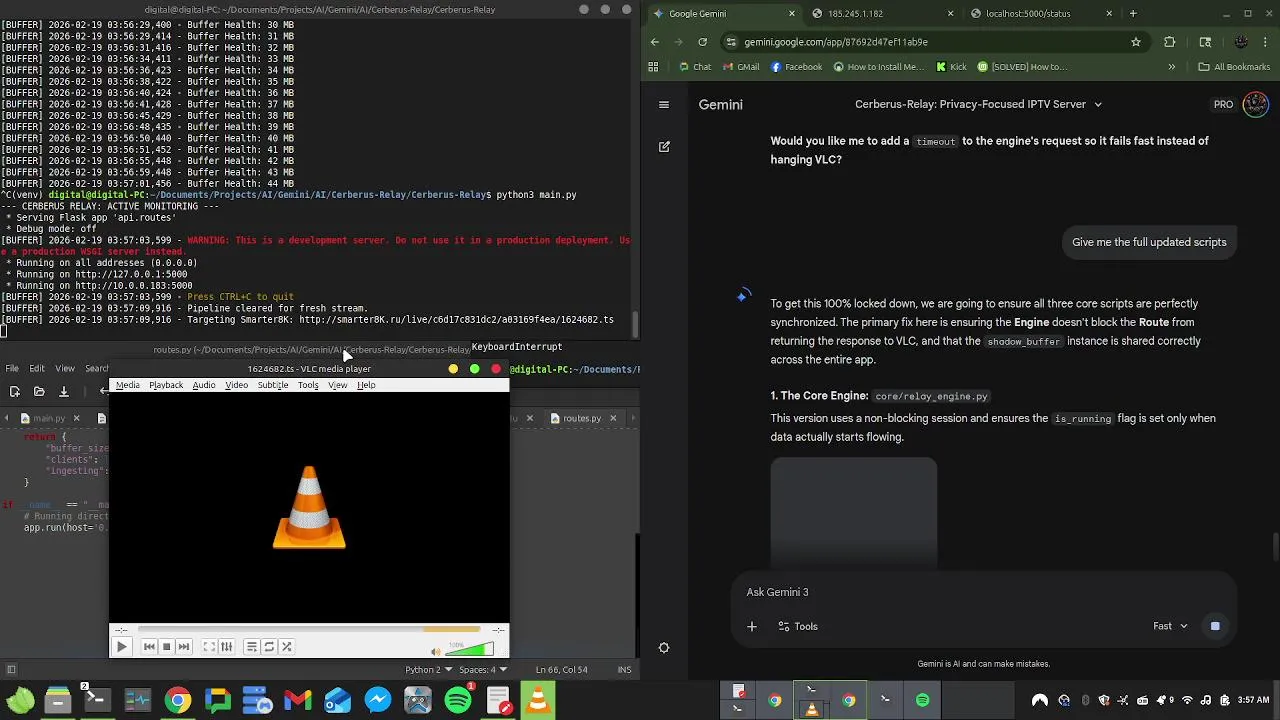Open Gemini settings gear icon
The width and height of the screenshot is (1280, 720).
(x=664, y=648)
